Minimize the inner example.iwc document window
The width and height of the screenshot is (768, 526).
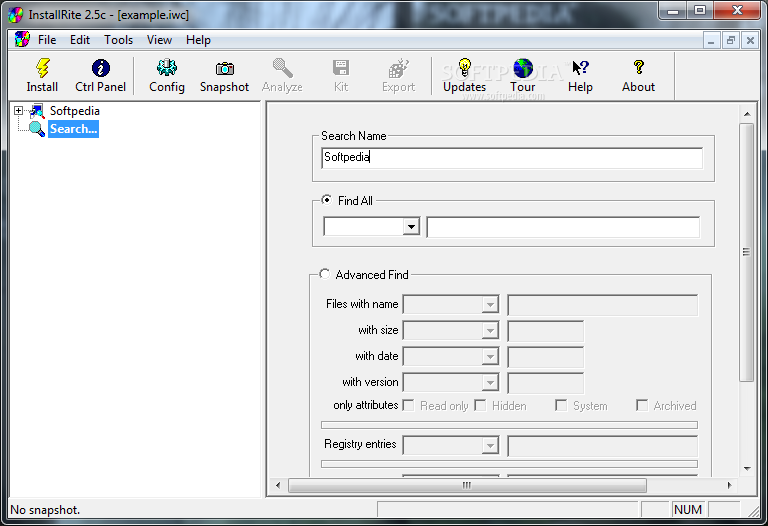click(x=711, y=40)
